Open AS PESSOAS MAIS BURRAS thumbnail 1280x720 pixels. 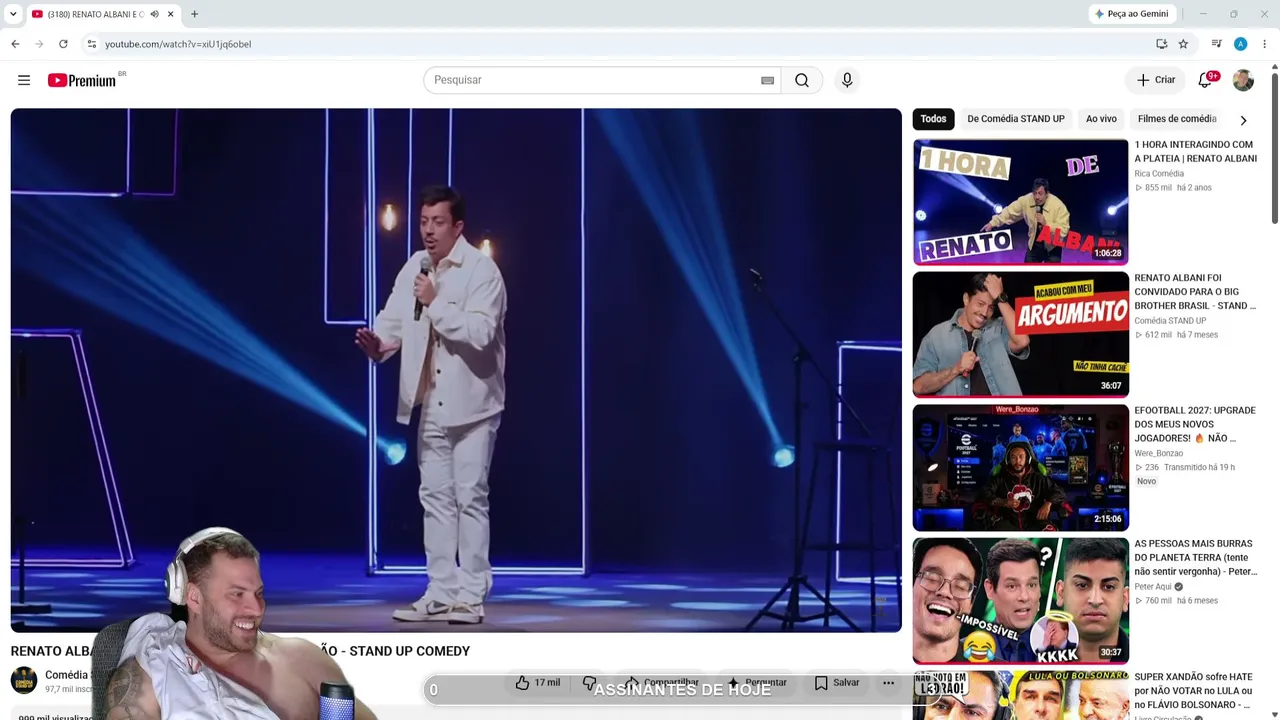pos(1020,601)
